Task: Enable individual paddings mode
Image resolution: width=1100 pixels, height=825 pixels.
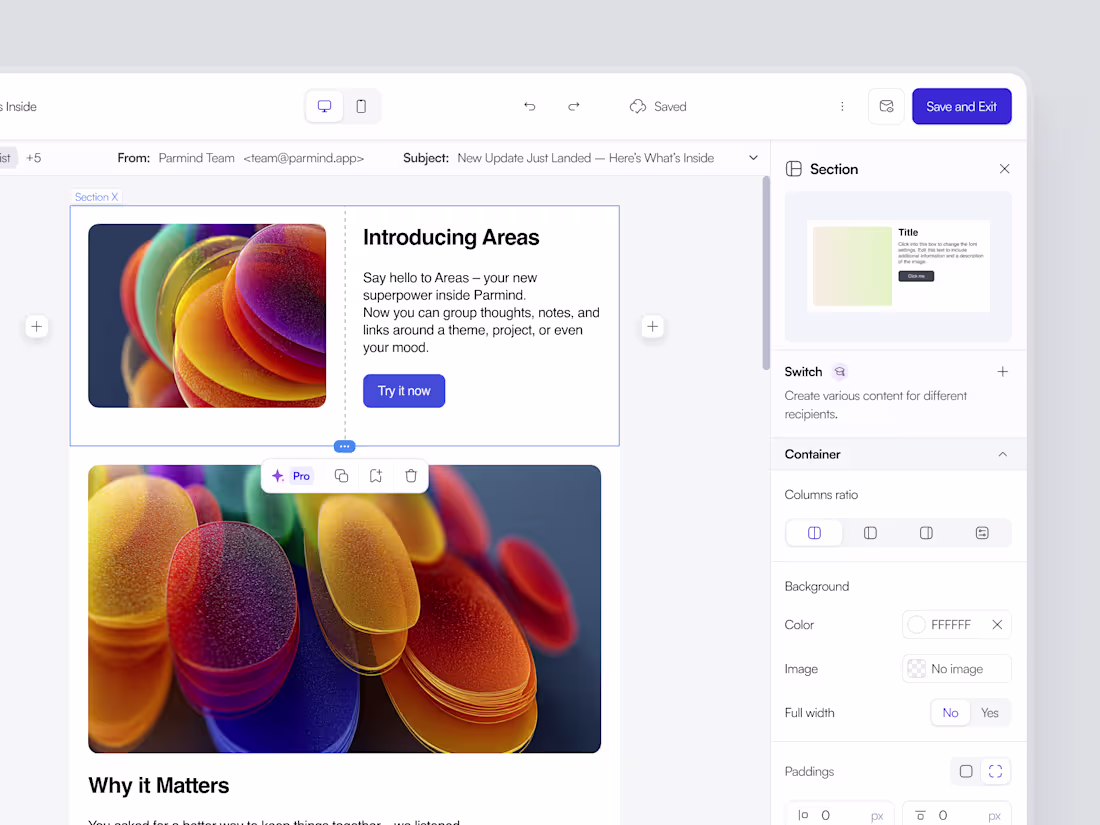Action: tap(995, 771)
